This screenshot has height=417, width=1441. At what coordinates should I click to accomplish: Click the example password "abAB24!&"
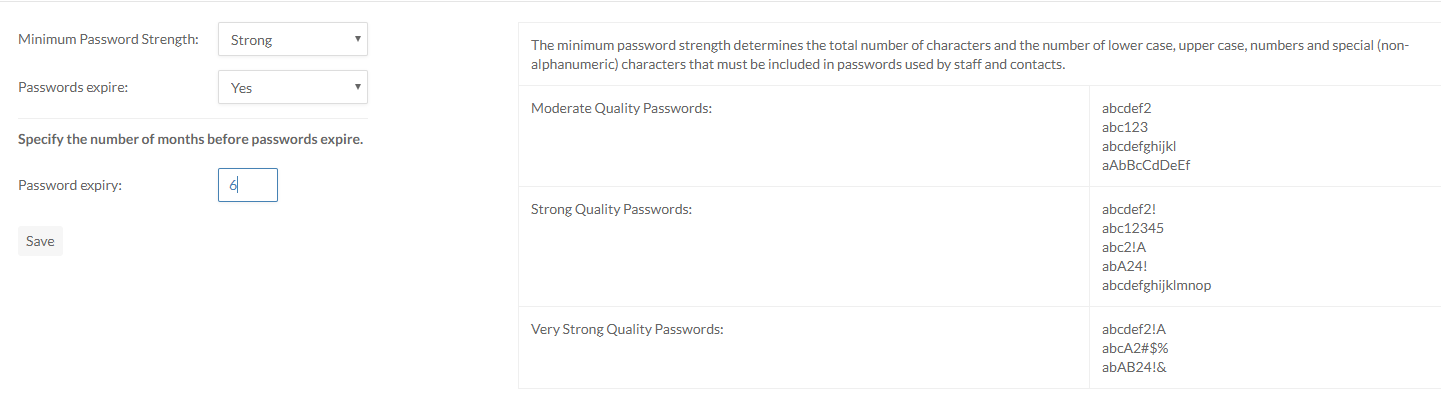coord(1134,367)
